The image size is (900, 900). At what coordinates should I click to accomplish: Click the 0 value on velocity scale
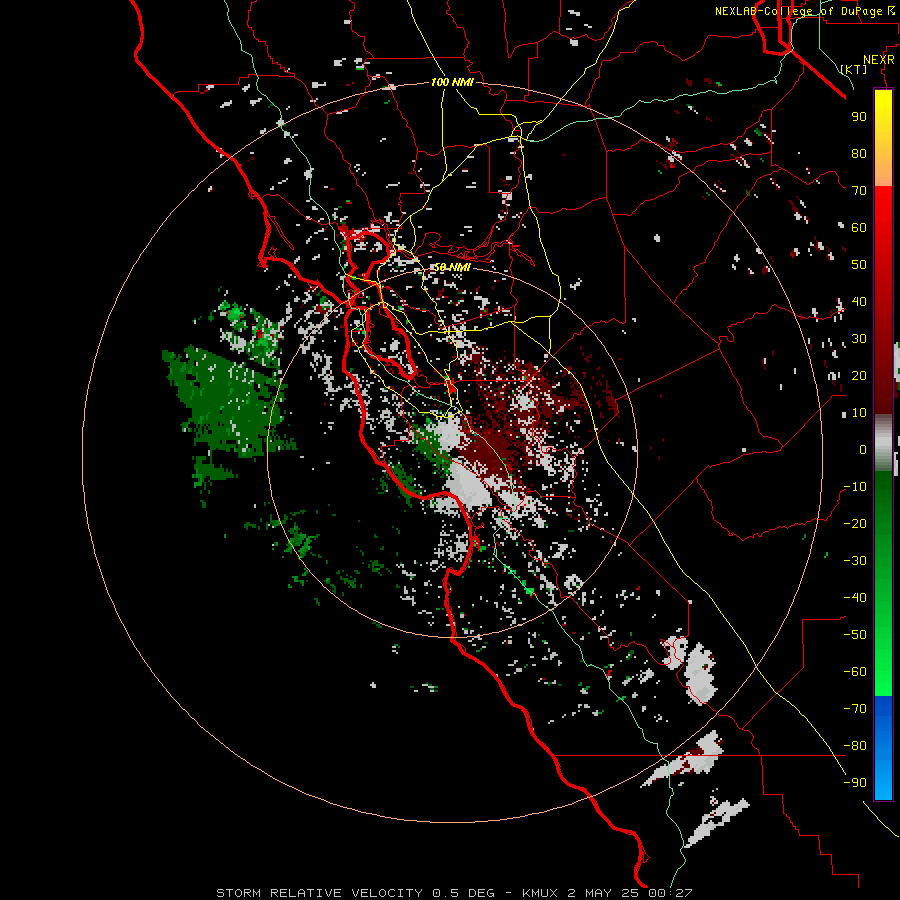click(863, 449)
